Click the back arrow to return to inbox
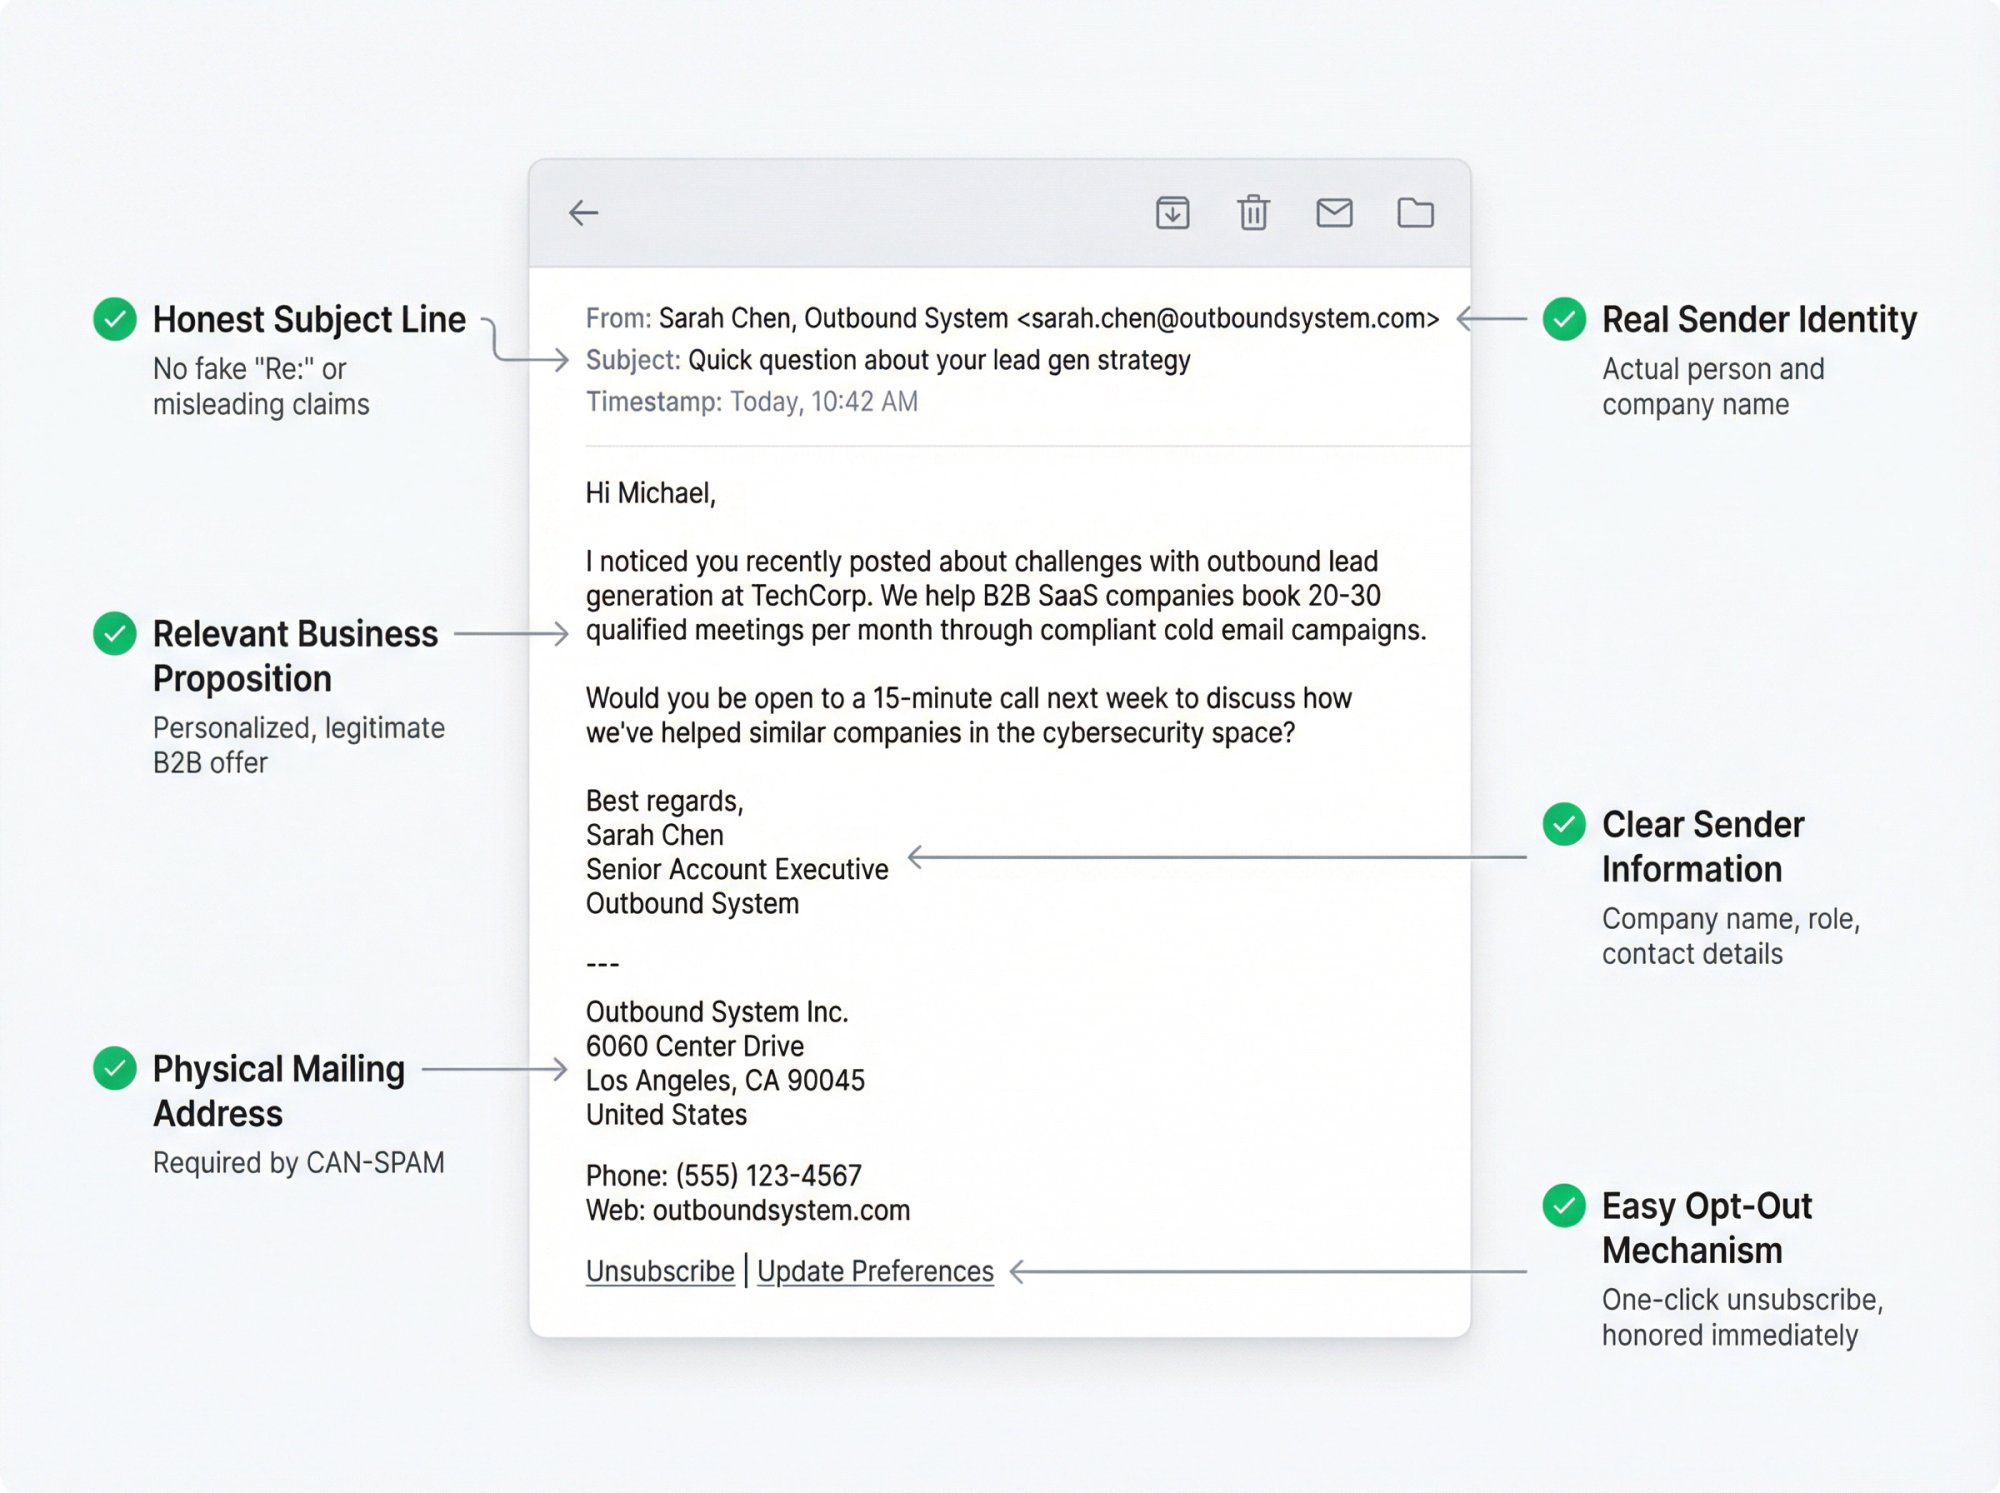 pos(581,213)
